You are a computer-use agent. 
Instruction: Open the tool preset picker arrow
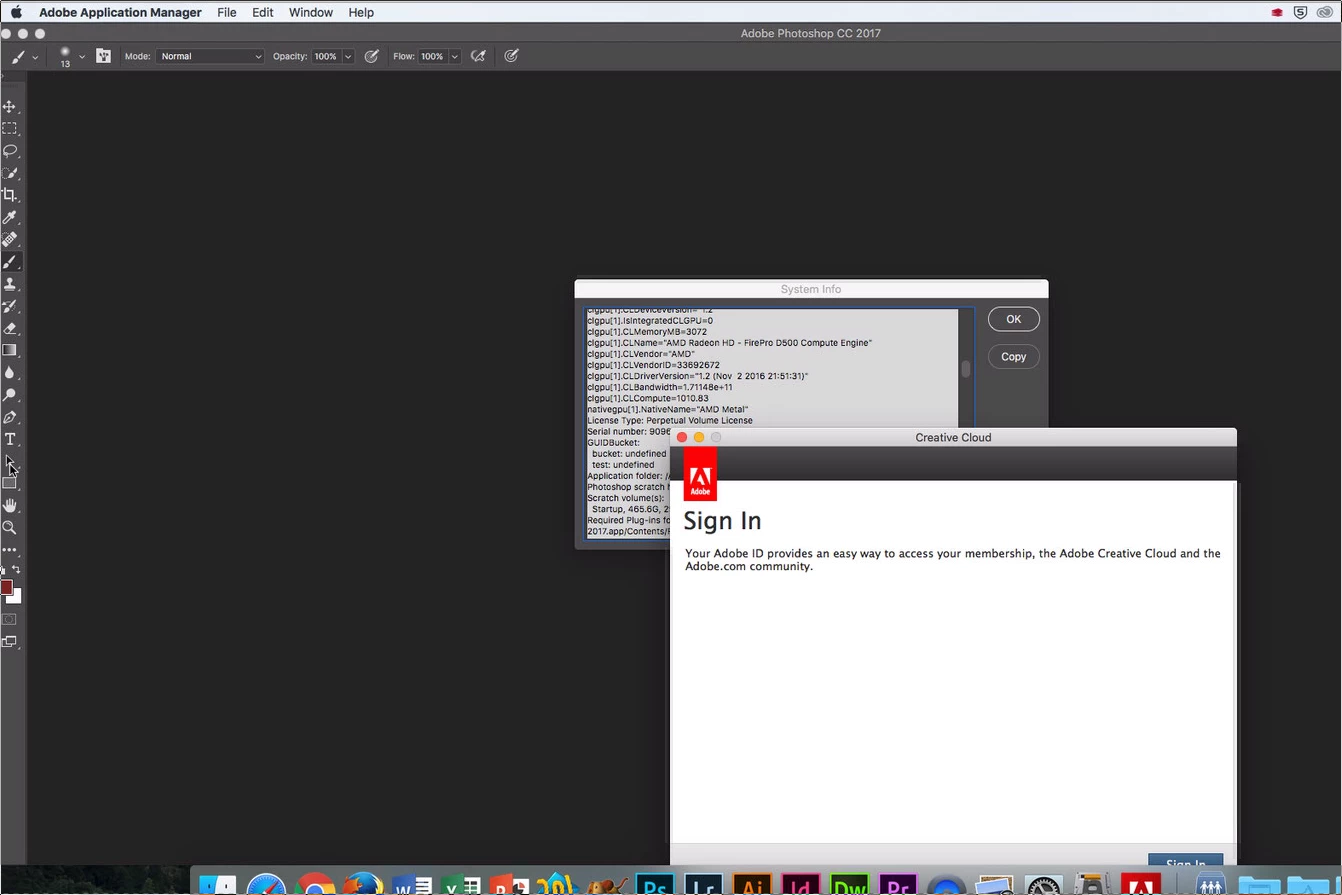(x=35, y=57)
